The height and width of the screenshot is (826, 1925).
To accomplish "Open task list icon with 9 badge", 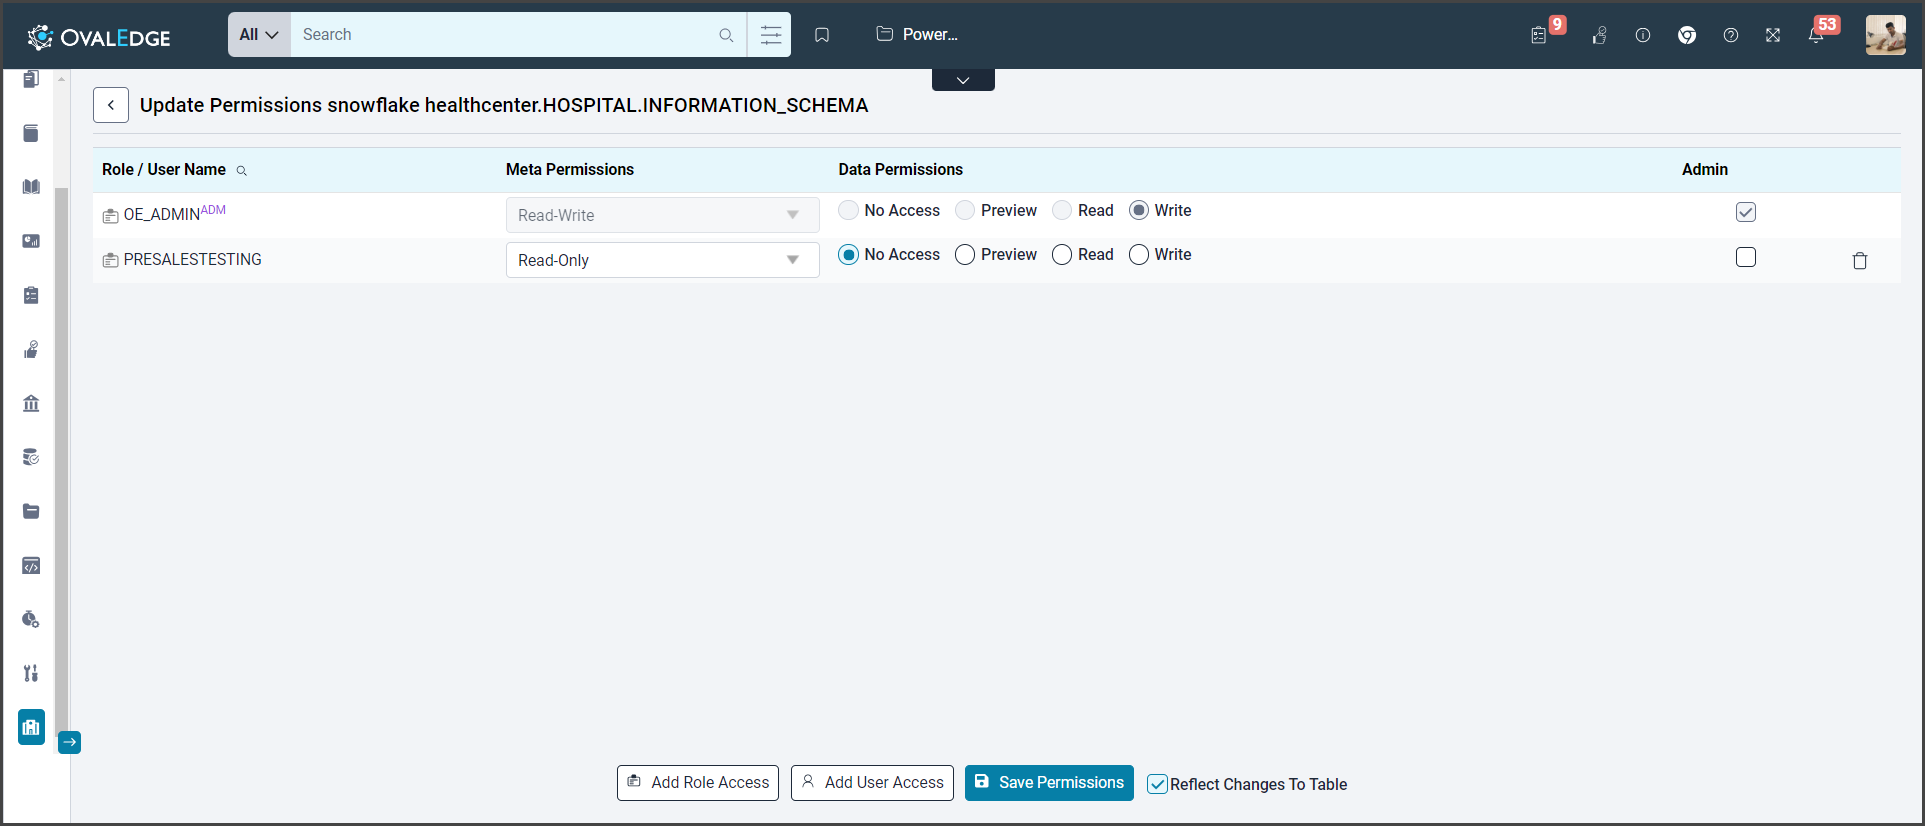I will click(1539, 35).
